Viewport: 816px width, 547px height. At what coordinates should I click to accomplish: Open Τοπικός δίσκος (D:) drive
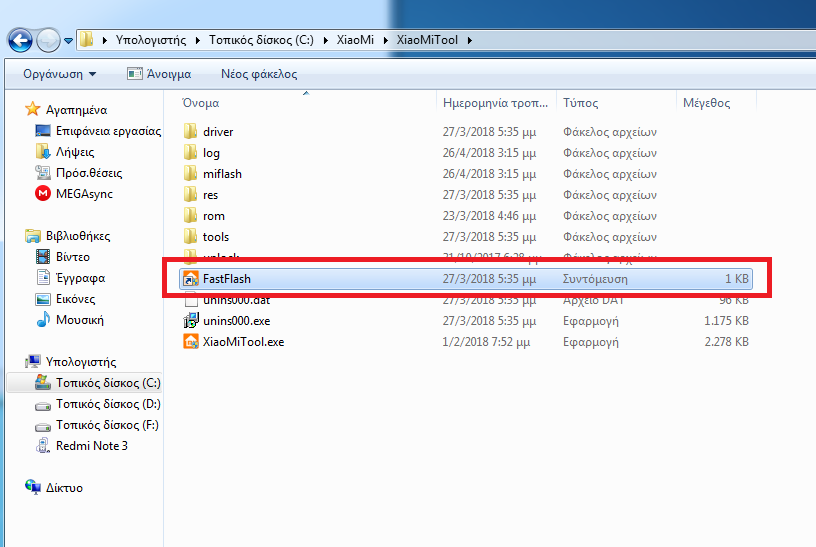point(108,404)
